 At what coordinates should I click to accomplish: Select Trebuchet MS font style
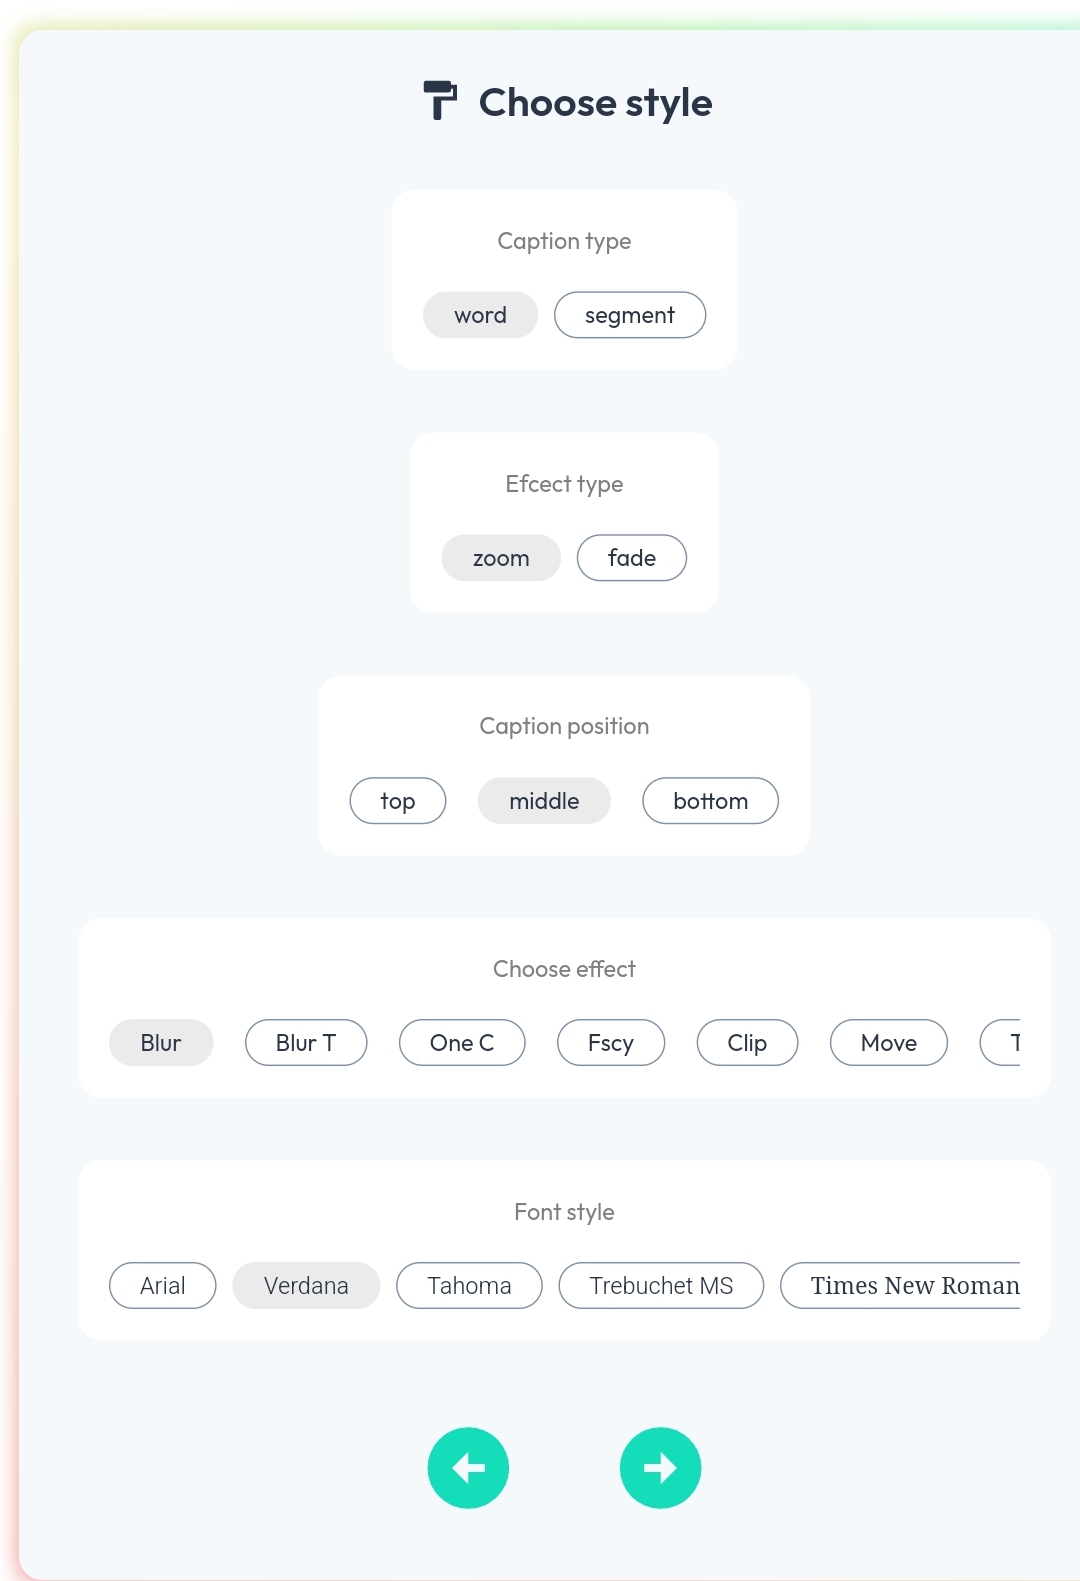tap(661, 1286)
